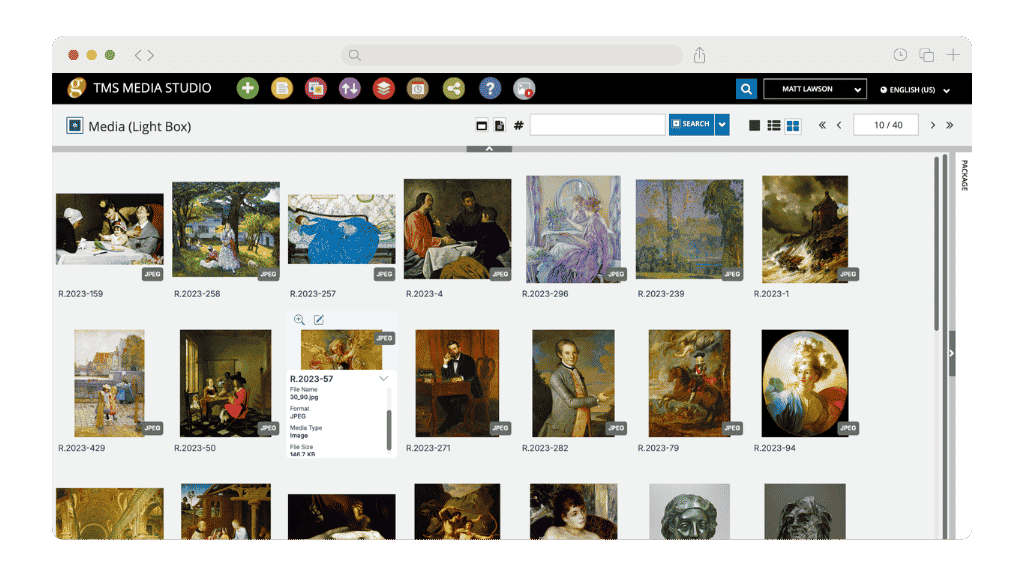Go to the last page
This screenshot has height=576, width=1024.
(x=950, y=125)
